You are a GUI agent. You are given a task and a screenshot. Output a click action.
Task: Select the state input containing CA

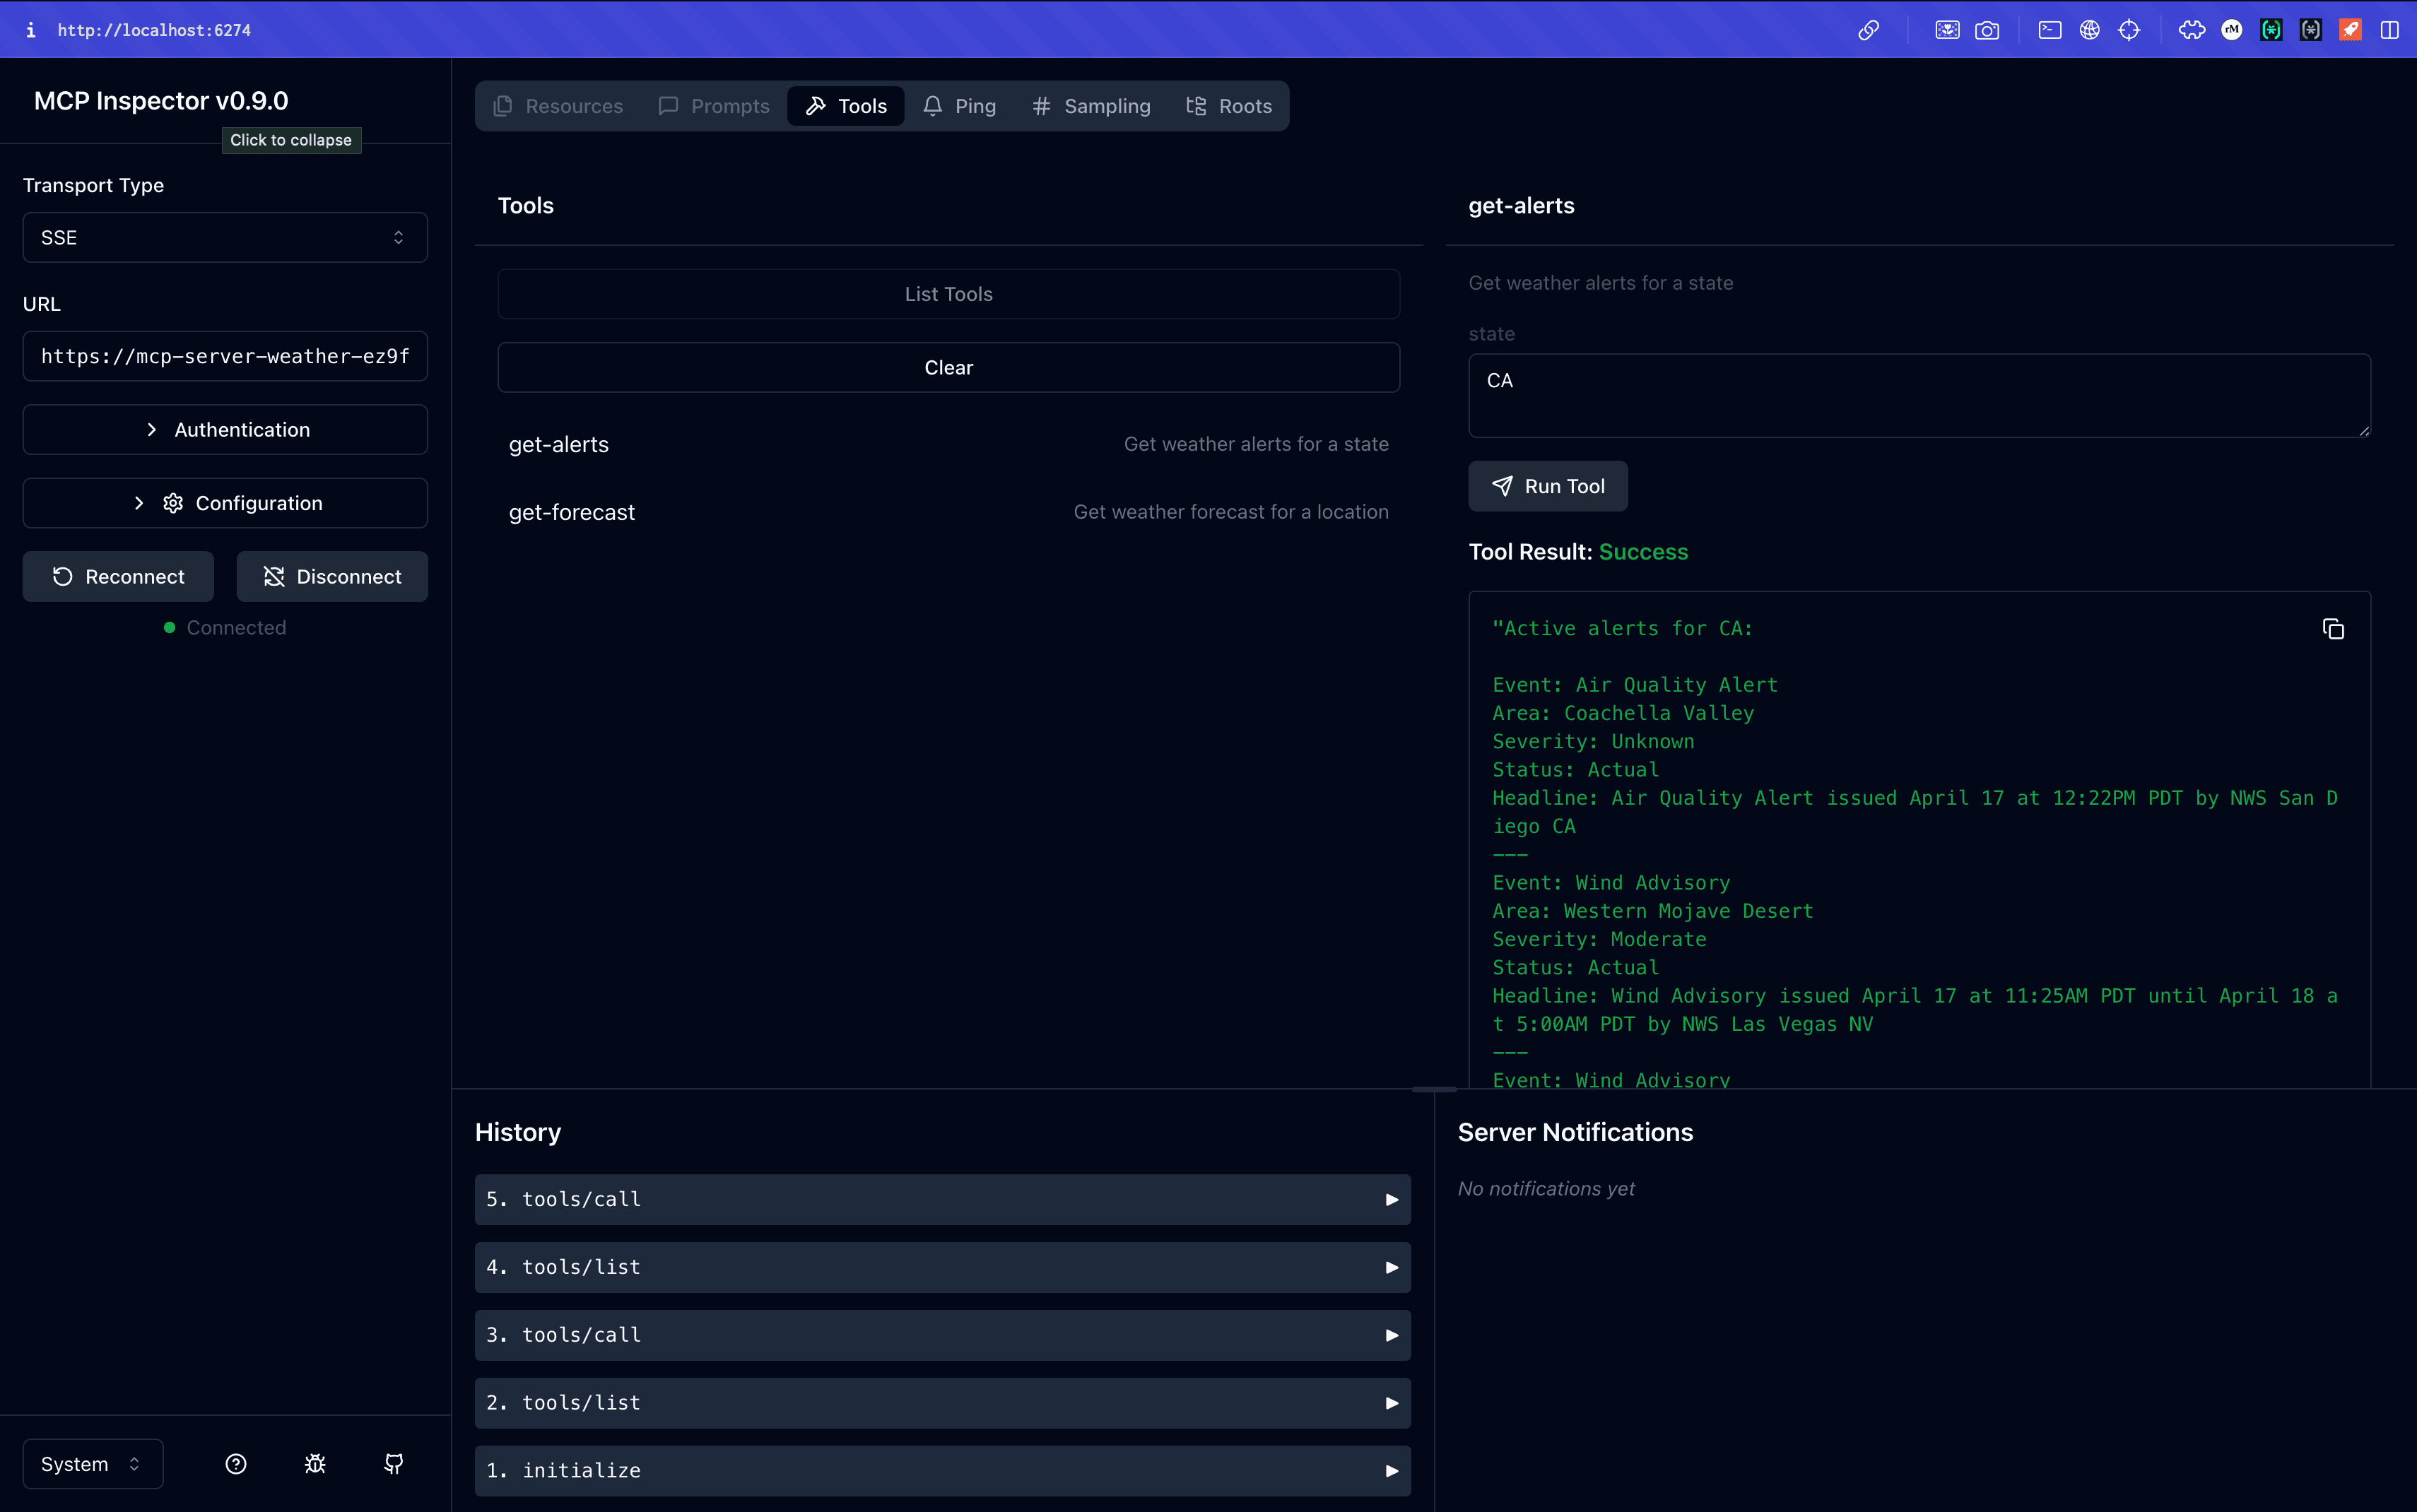pyautogui.click(x=1917, y=395)
